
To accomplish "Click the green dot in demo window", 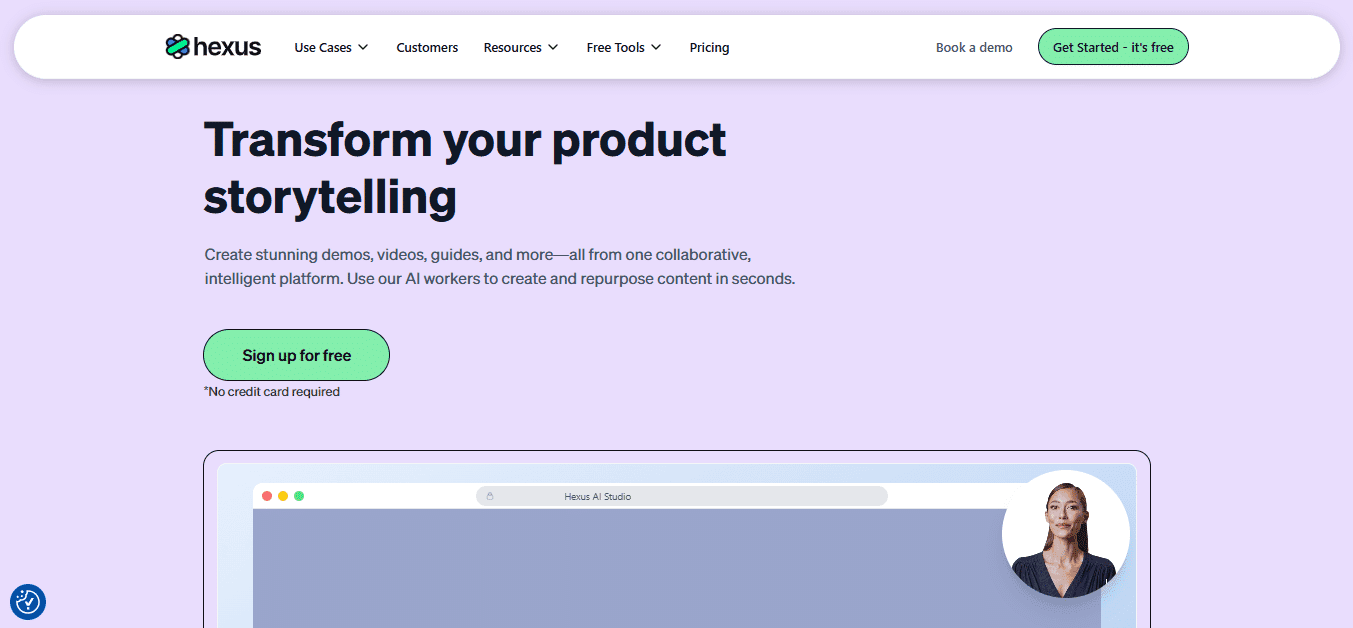I will click(299, 496).
